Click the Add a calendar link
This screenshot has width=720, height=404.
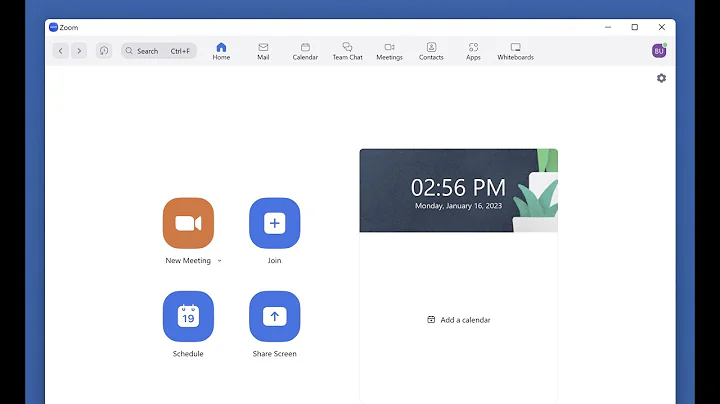(459, 320)
